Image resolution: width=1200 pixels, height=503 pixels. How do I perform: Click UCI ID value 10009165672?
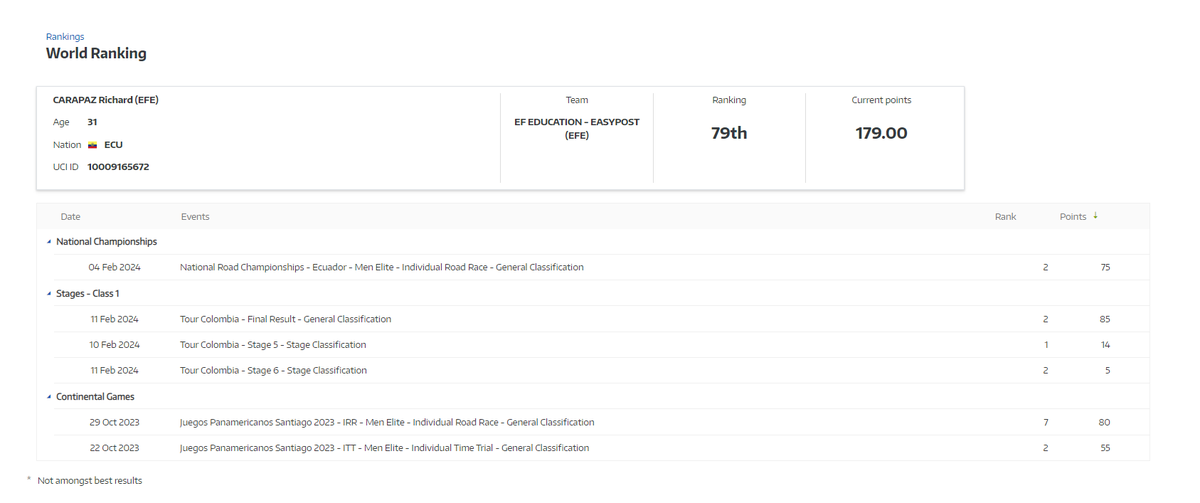click(x=118, y=167)
